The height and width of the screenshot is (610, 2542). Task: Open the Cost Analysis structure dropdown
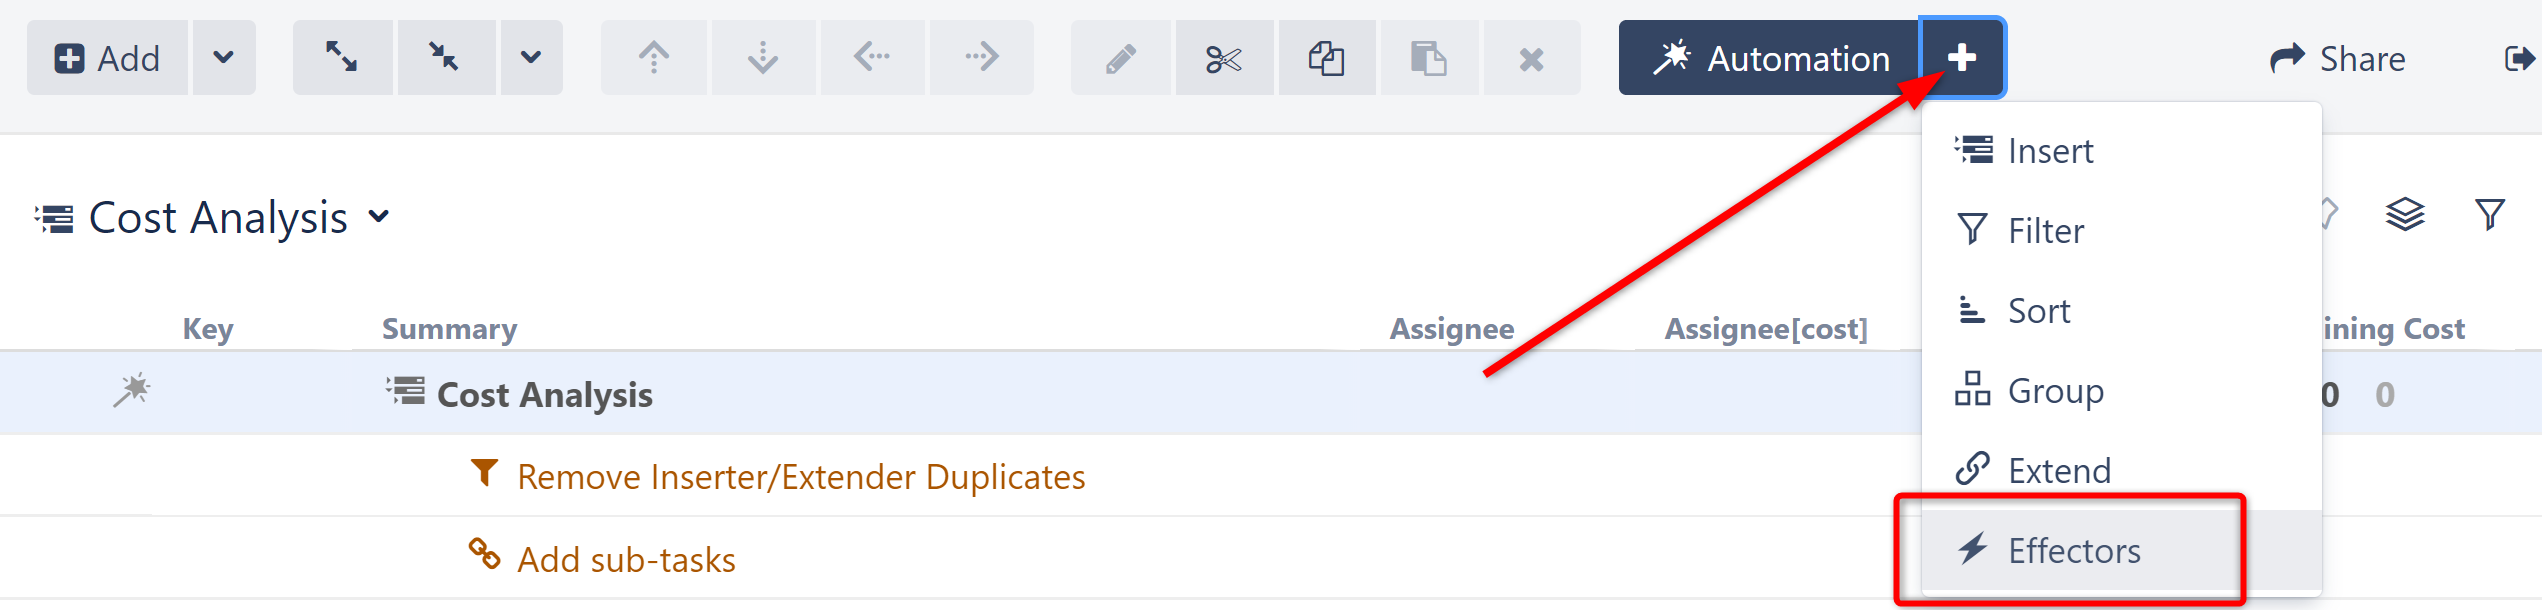[x=379, y=216]
